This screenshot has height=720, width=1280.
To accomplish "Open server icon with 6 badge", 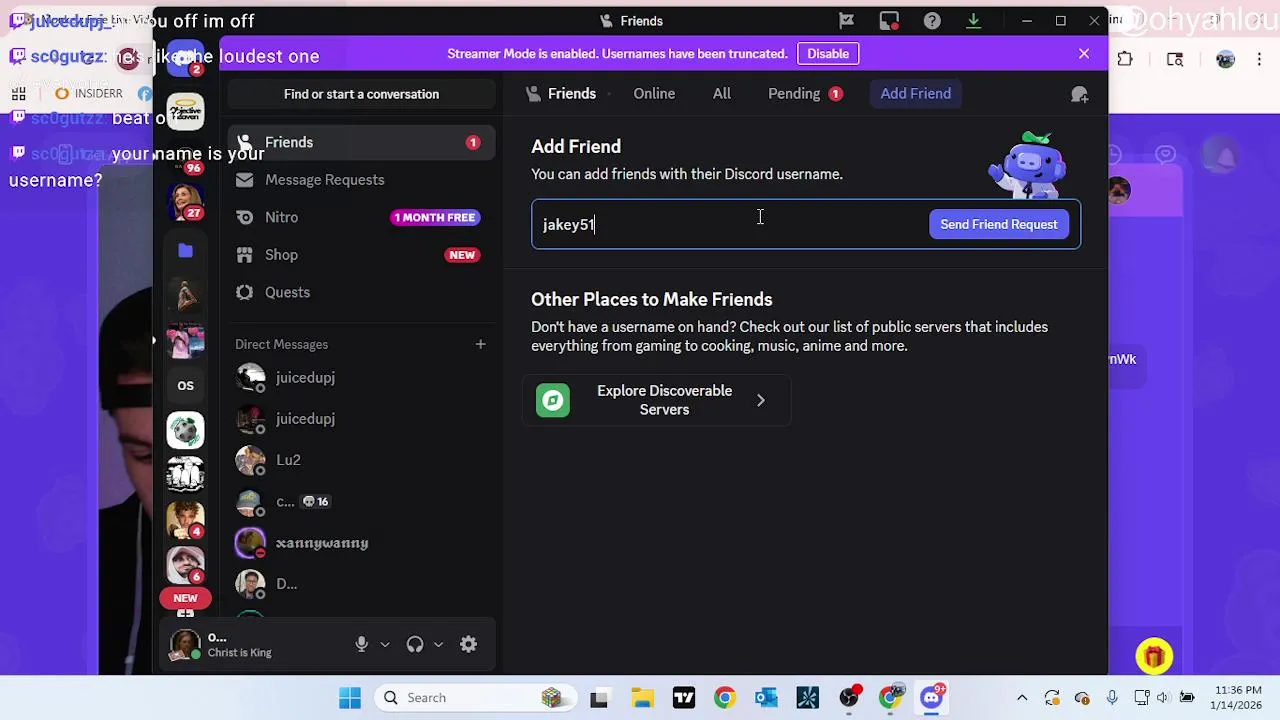I will (185, 565).
